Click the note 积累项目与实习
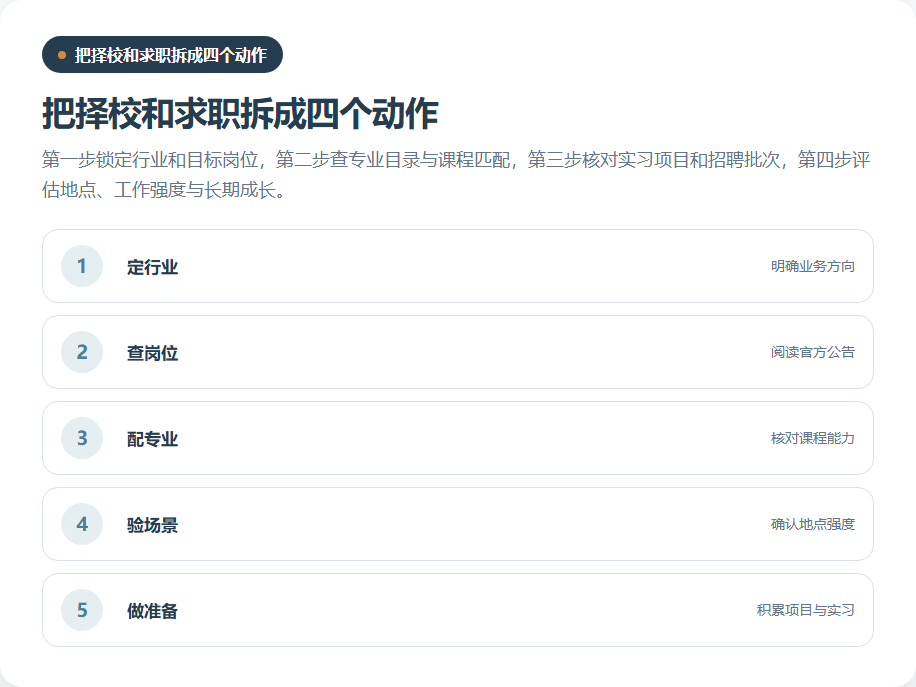 pyautogui.click(x=806, y=610)
